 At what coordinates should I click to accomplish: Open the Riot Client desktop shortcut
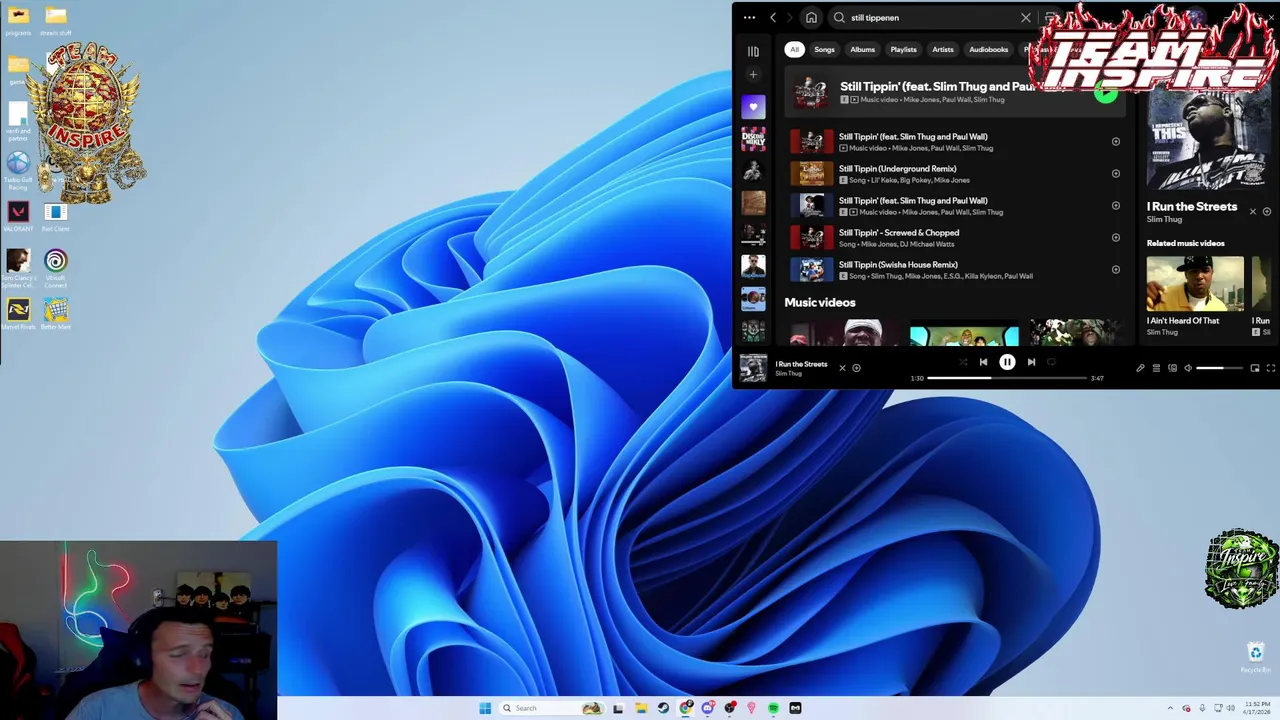pos(55,216)
